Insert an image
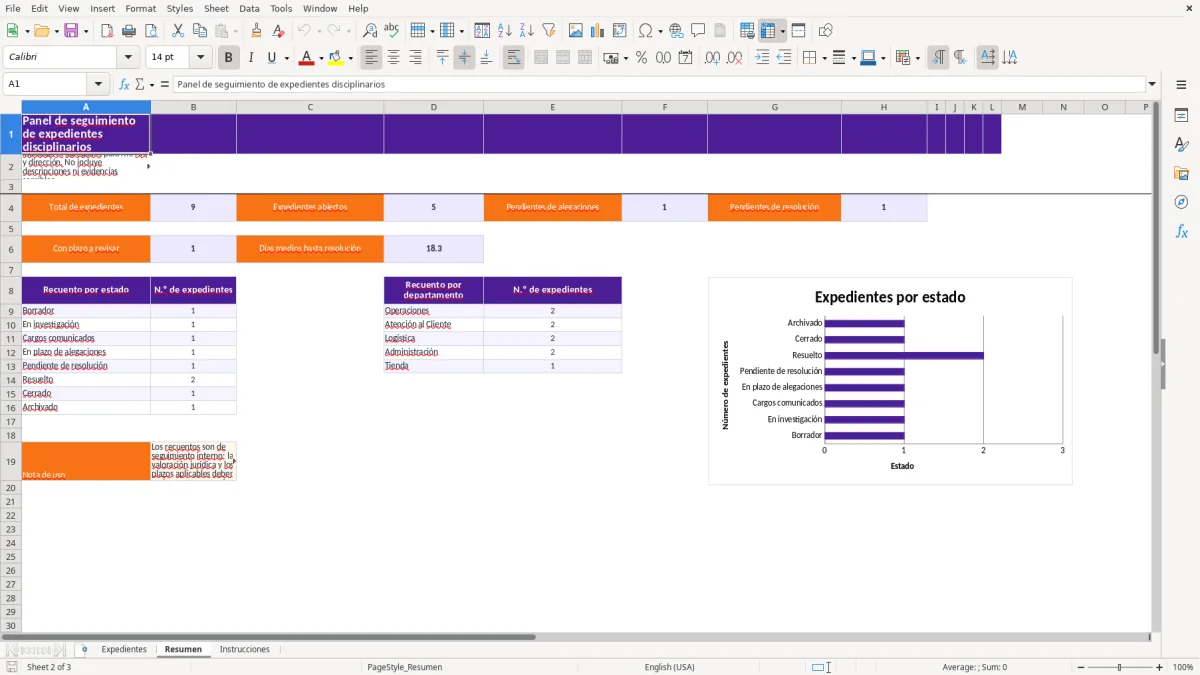 576,31
